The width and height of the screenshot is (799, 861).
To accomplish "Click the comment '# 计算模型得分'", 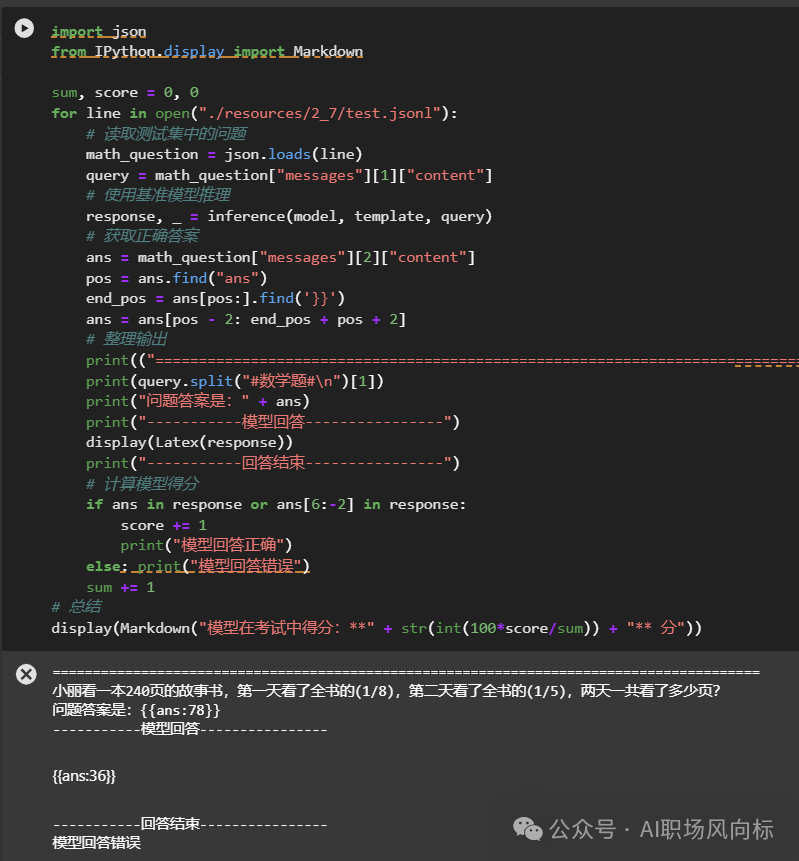I will [142, 484].
